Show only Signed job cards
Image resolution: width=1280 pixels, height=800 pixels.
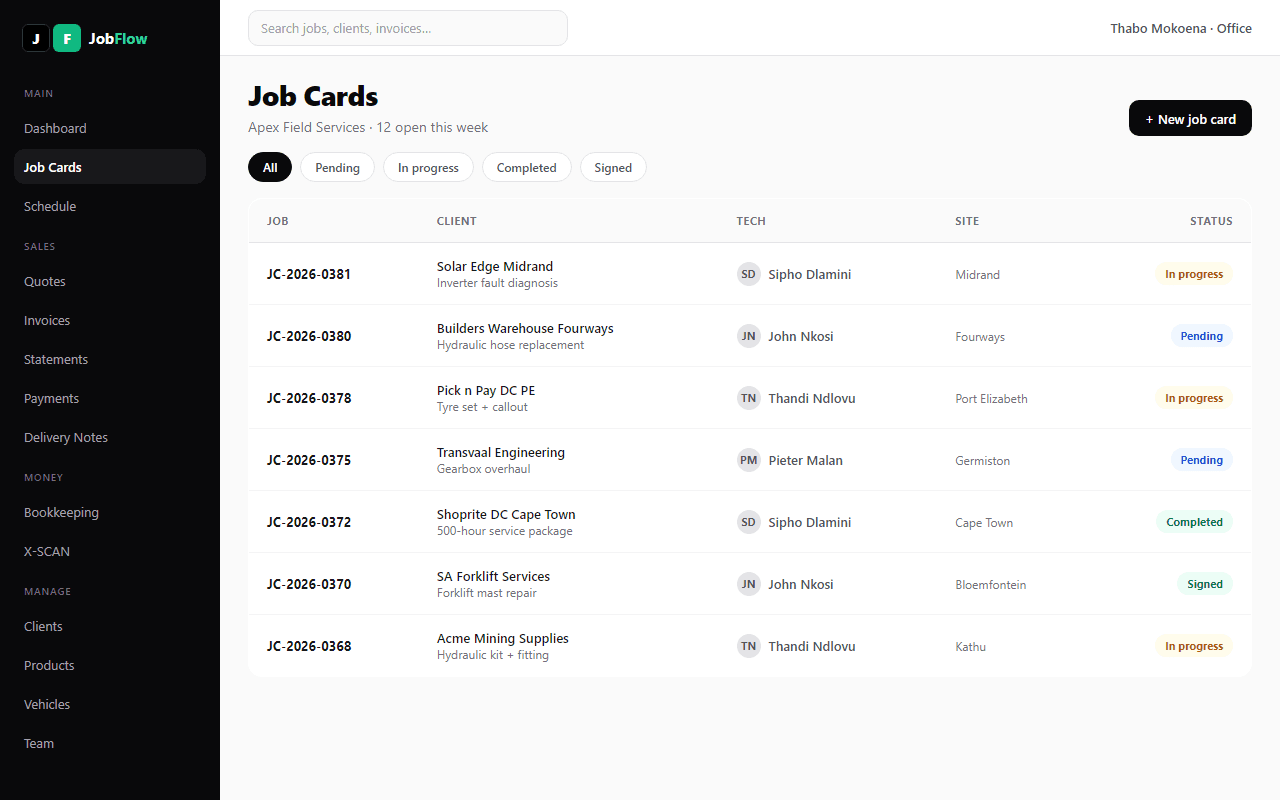point(613,167)
